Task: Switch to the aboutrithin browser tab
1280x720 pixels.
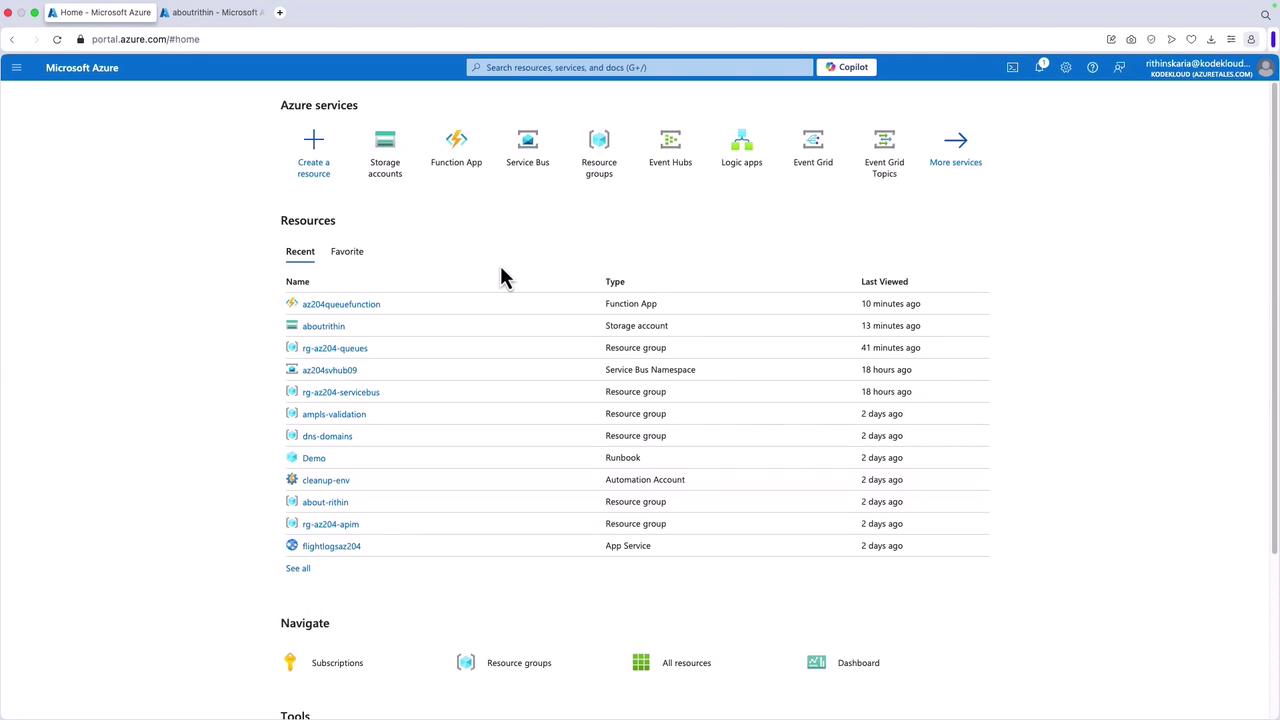Action: (x=213, y=12)
